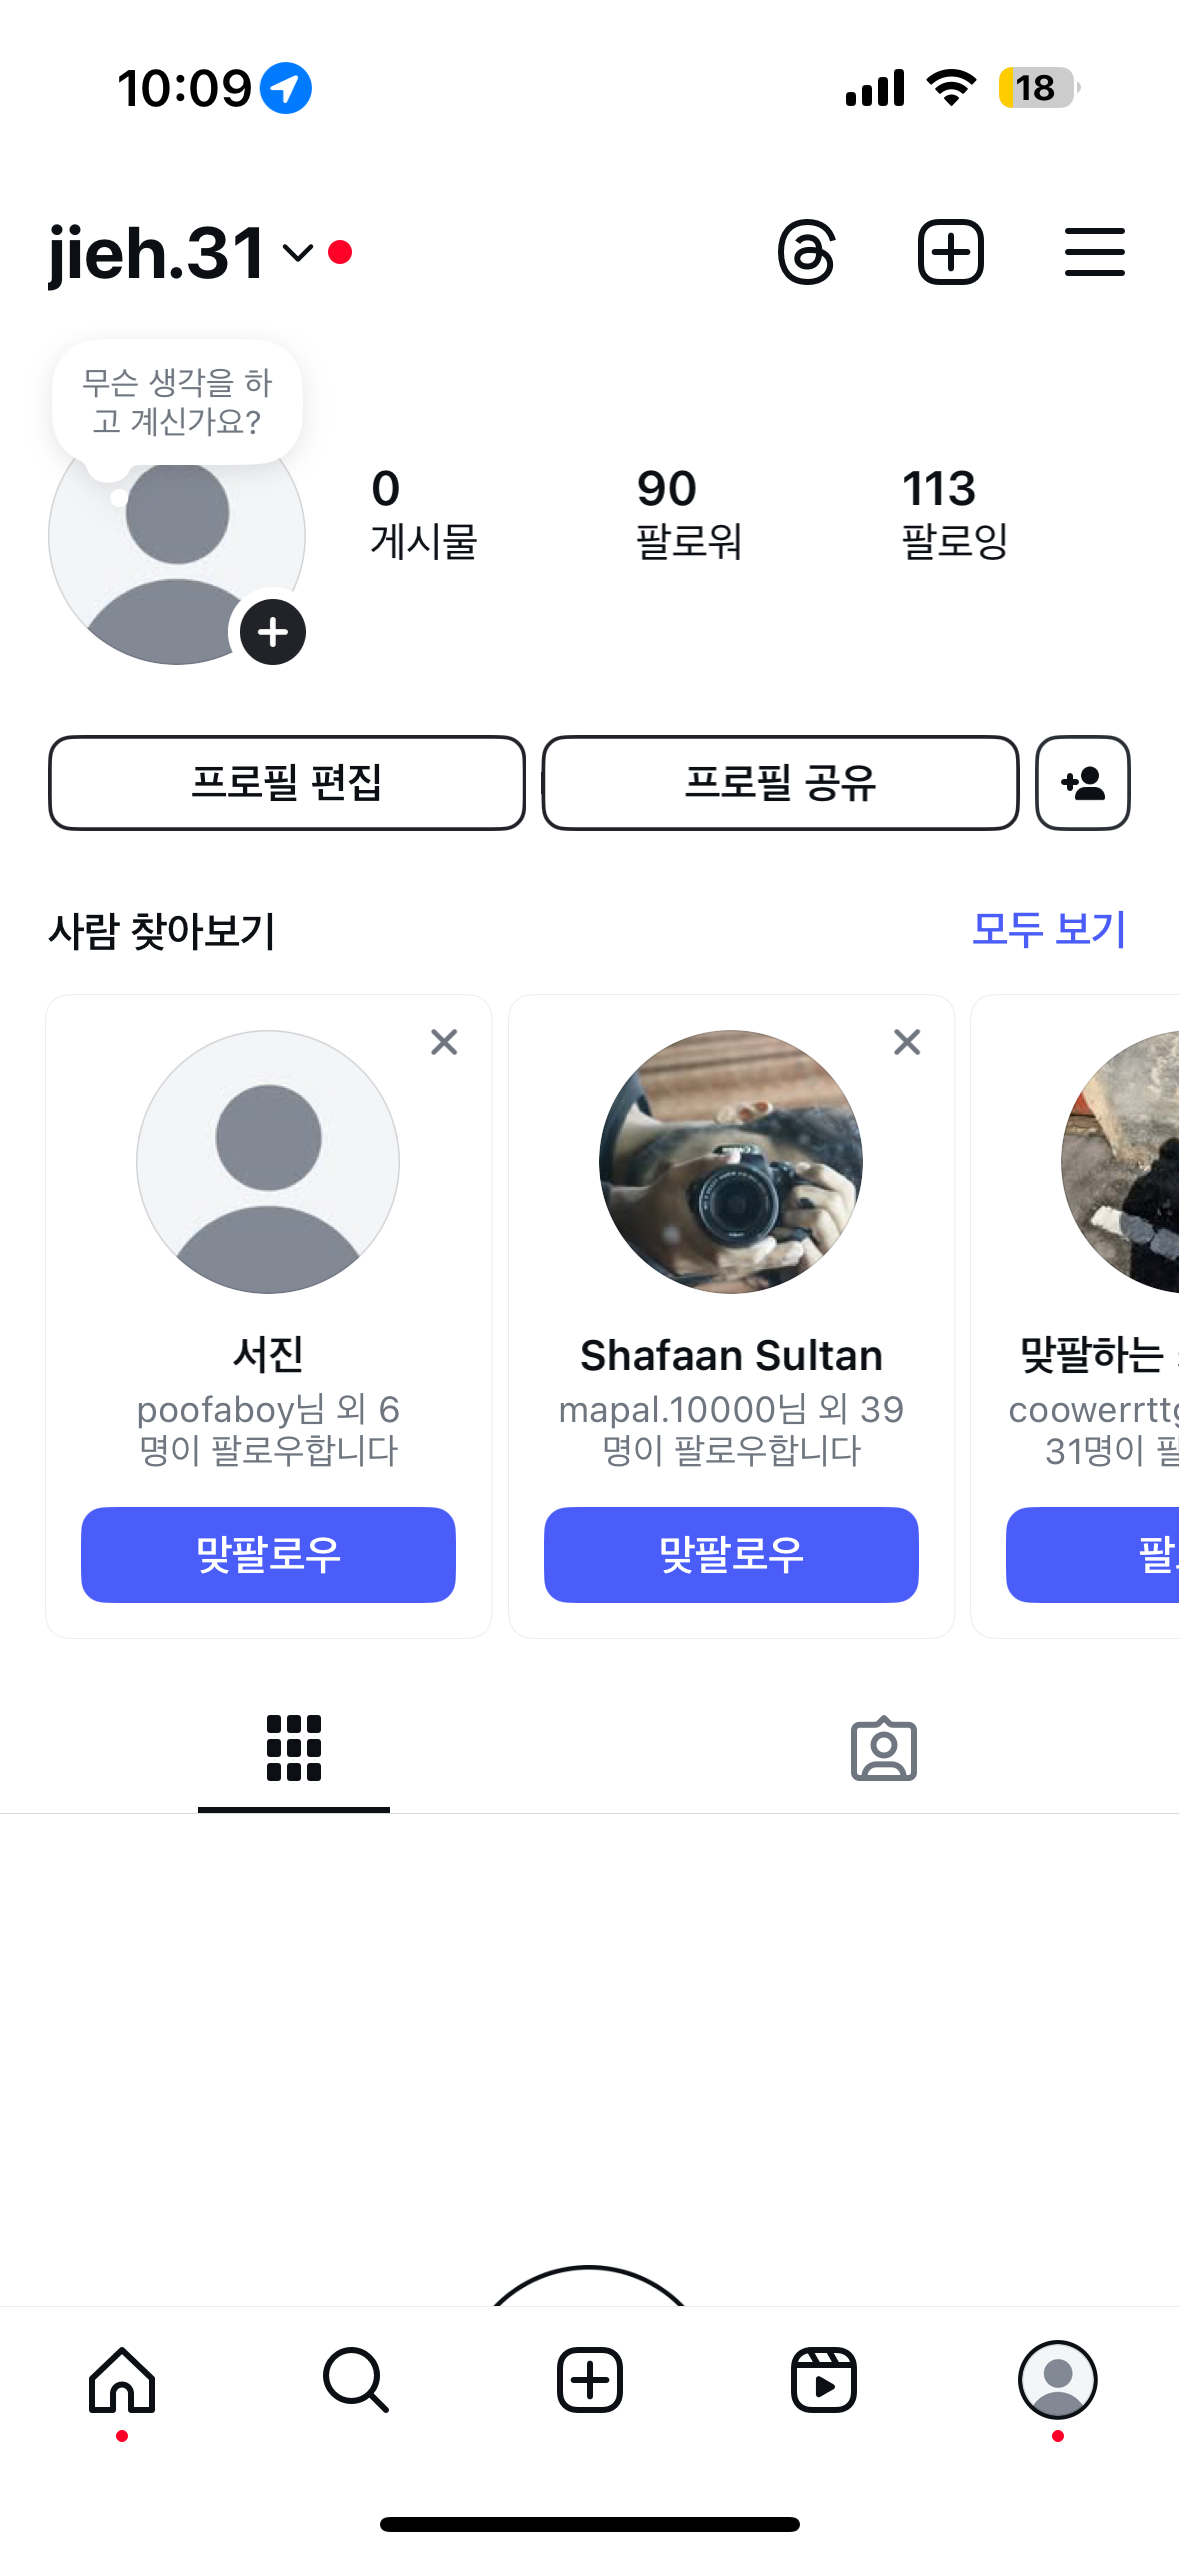Tap bottom bar create post icon
The image size is (1179, 2556).
590,2380
